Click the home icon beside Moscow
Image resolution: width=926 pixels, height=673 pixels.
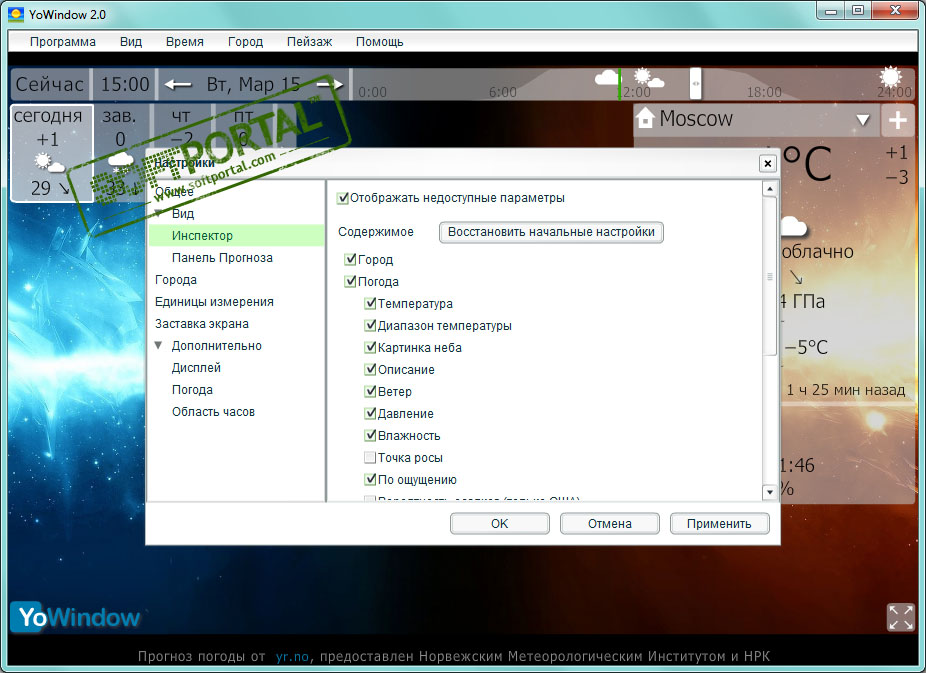click(x=645, y=118)
